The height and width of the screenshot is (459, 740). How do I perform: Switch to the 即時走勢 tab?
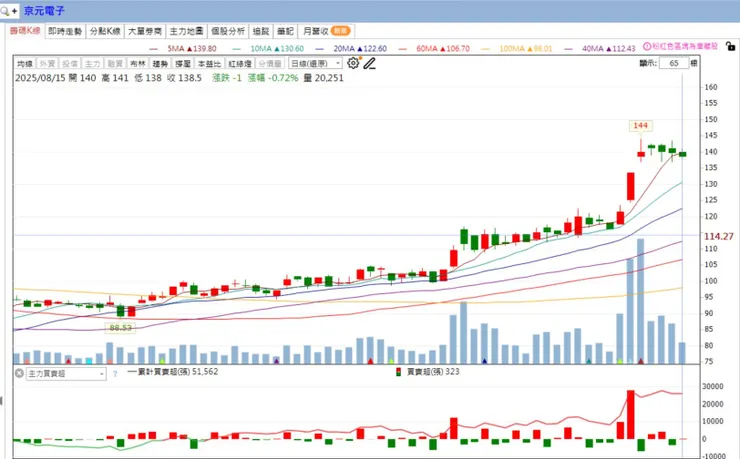(65, 31)
